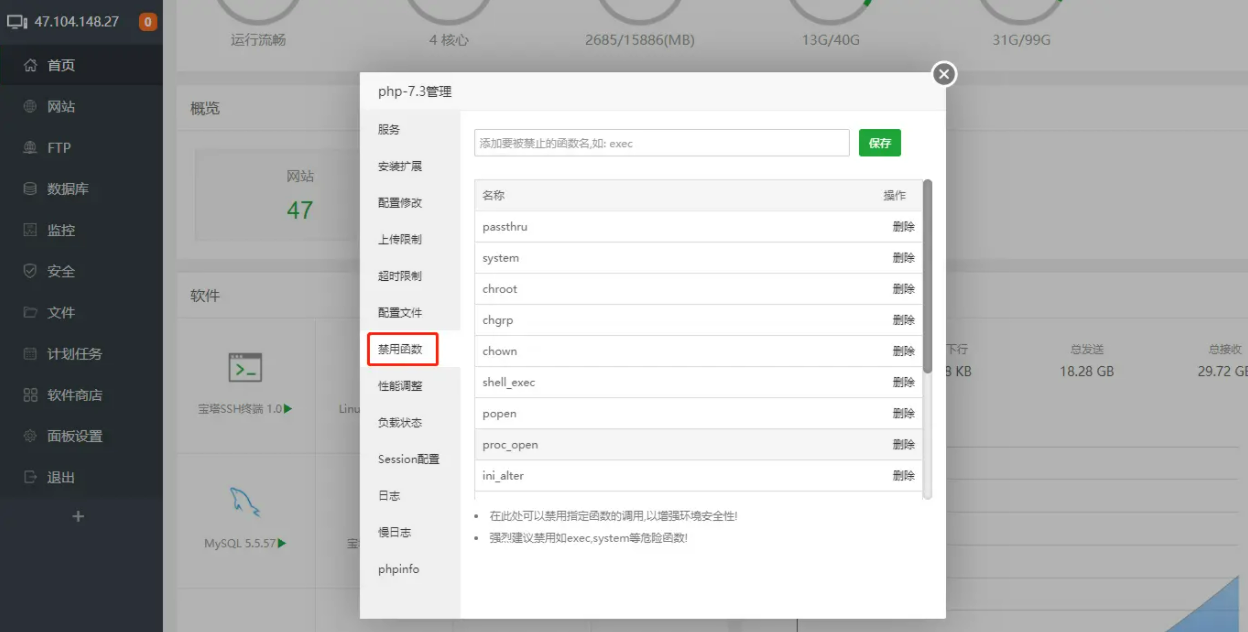
Task: Click the gear icon for 面板设置
Action: click(30, 436)
